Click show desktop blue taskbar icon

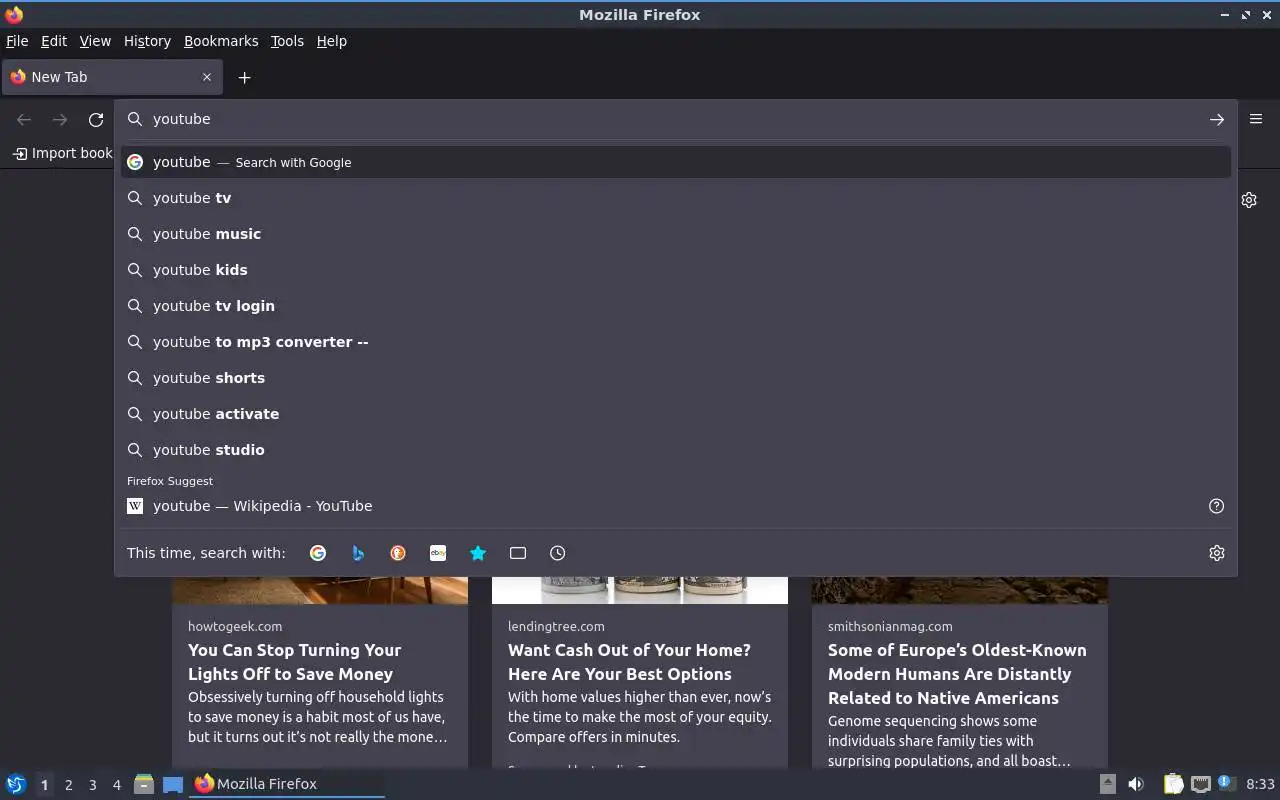173,784
